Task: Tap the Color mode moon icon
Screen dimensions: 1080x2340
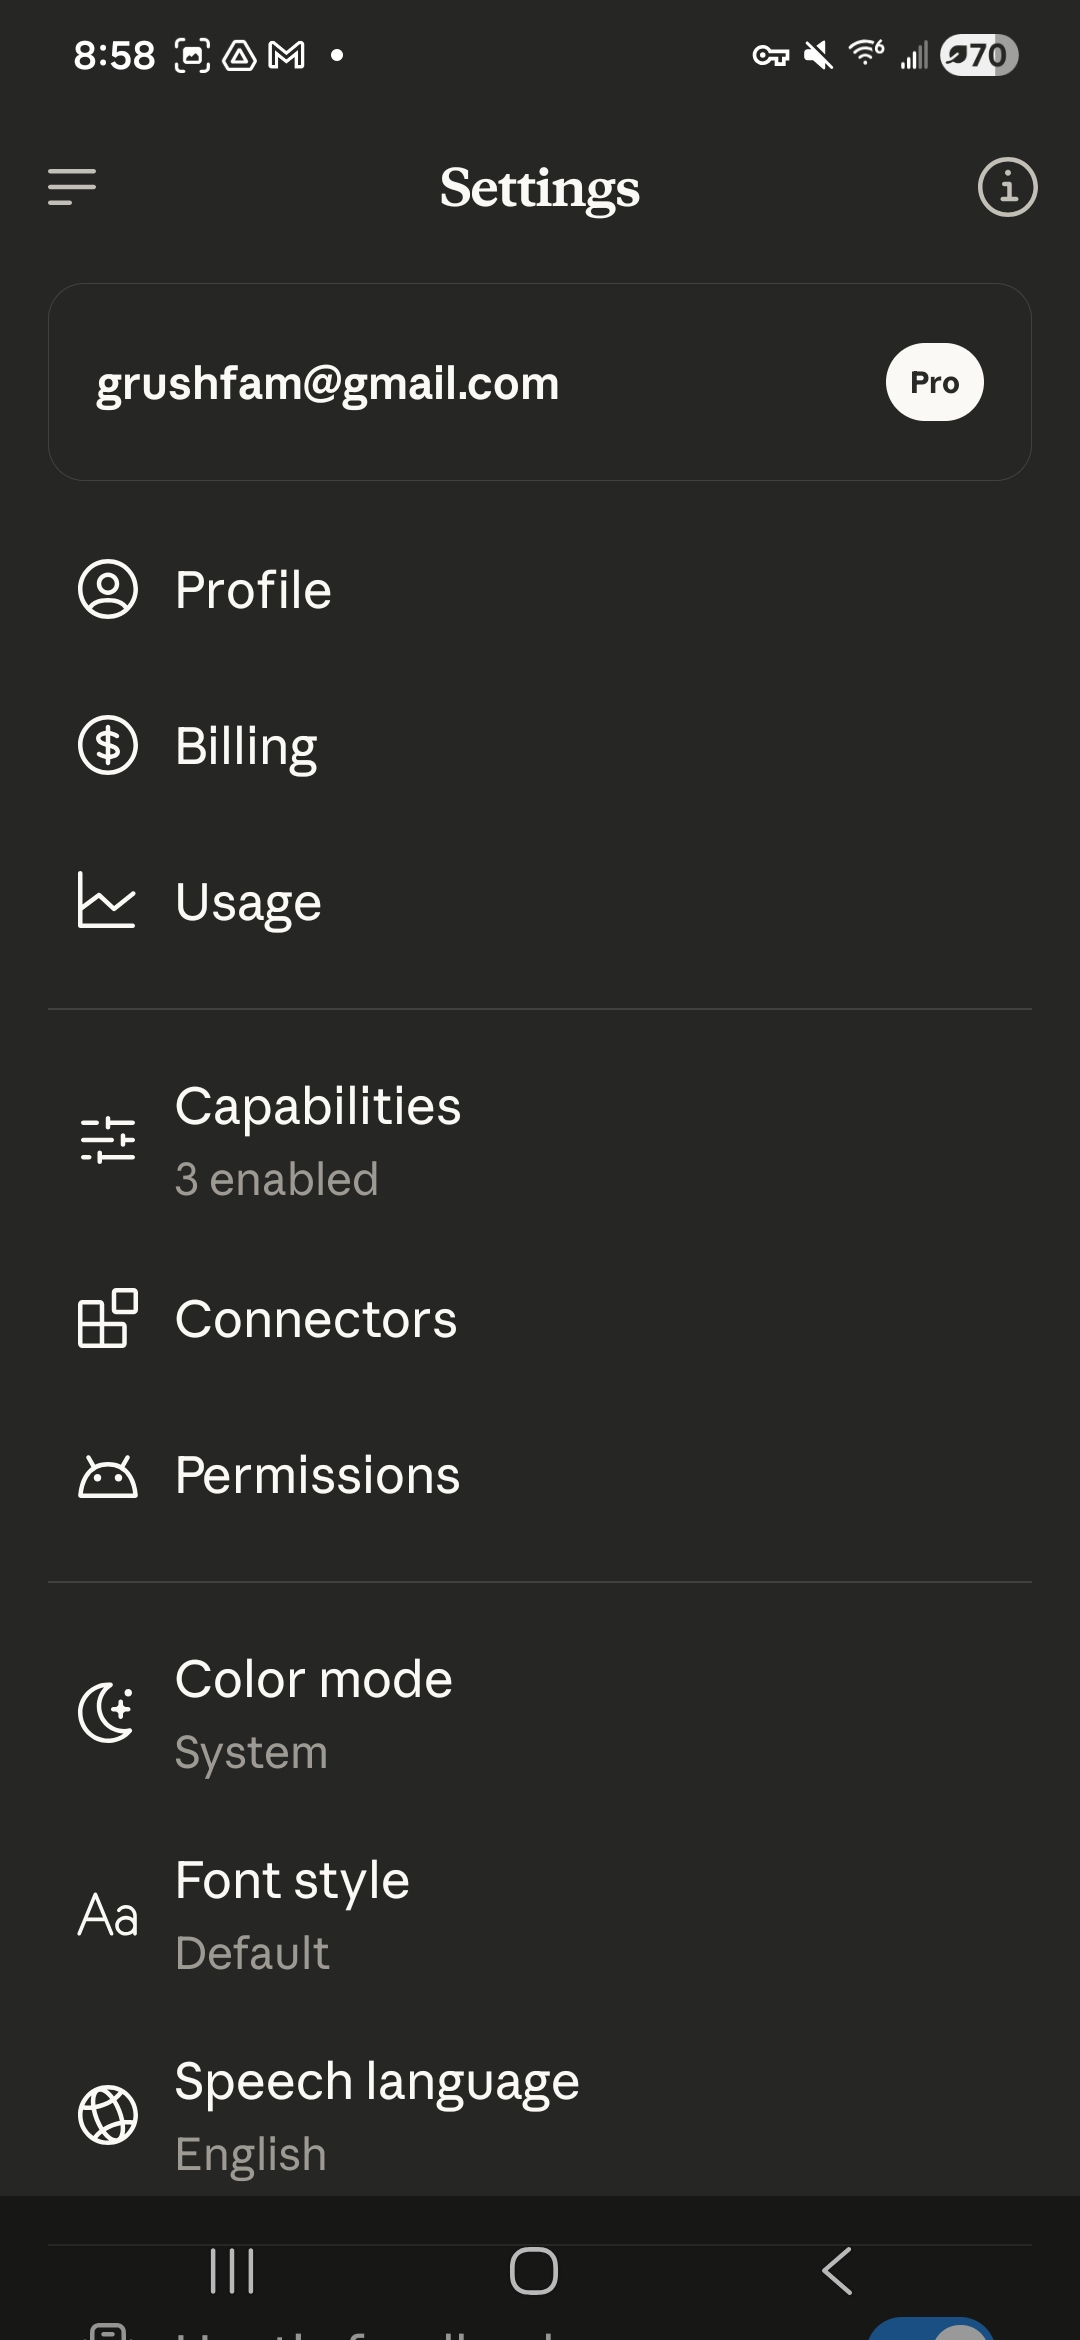Action: click(x=108, y=1713)
